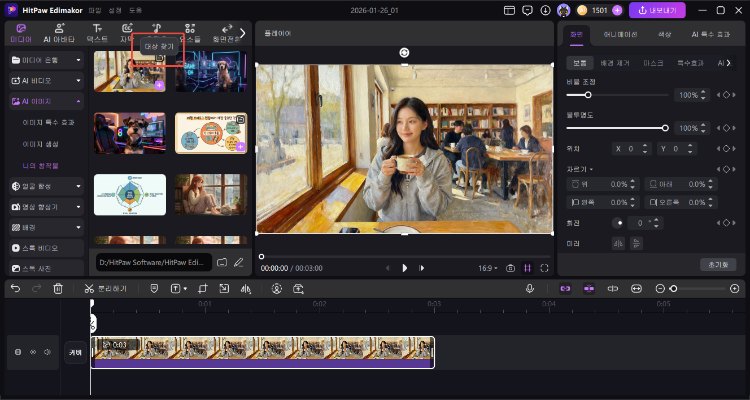Click the undo arrow in timeline toolbar
Screen dimensions: 750x400
(15, 288)
